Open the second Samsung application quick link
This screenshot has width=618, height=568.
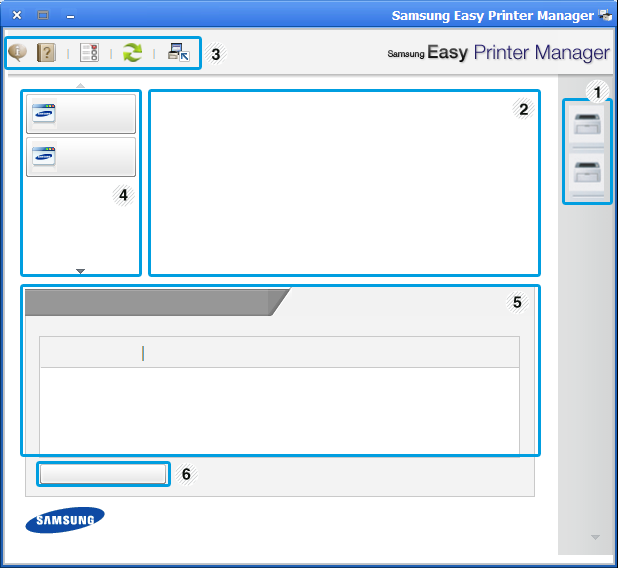[80, 157]
